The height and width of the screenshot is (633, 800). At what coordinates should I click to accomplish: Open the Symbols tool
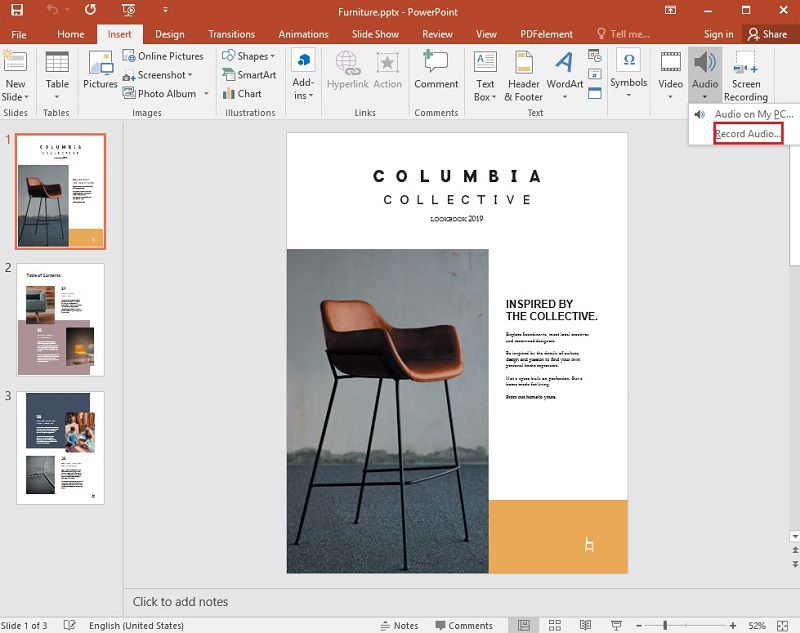(x=629, y=70)
